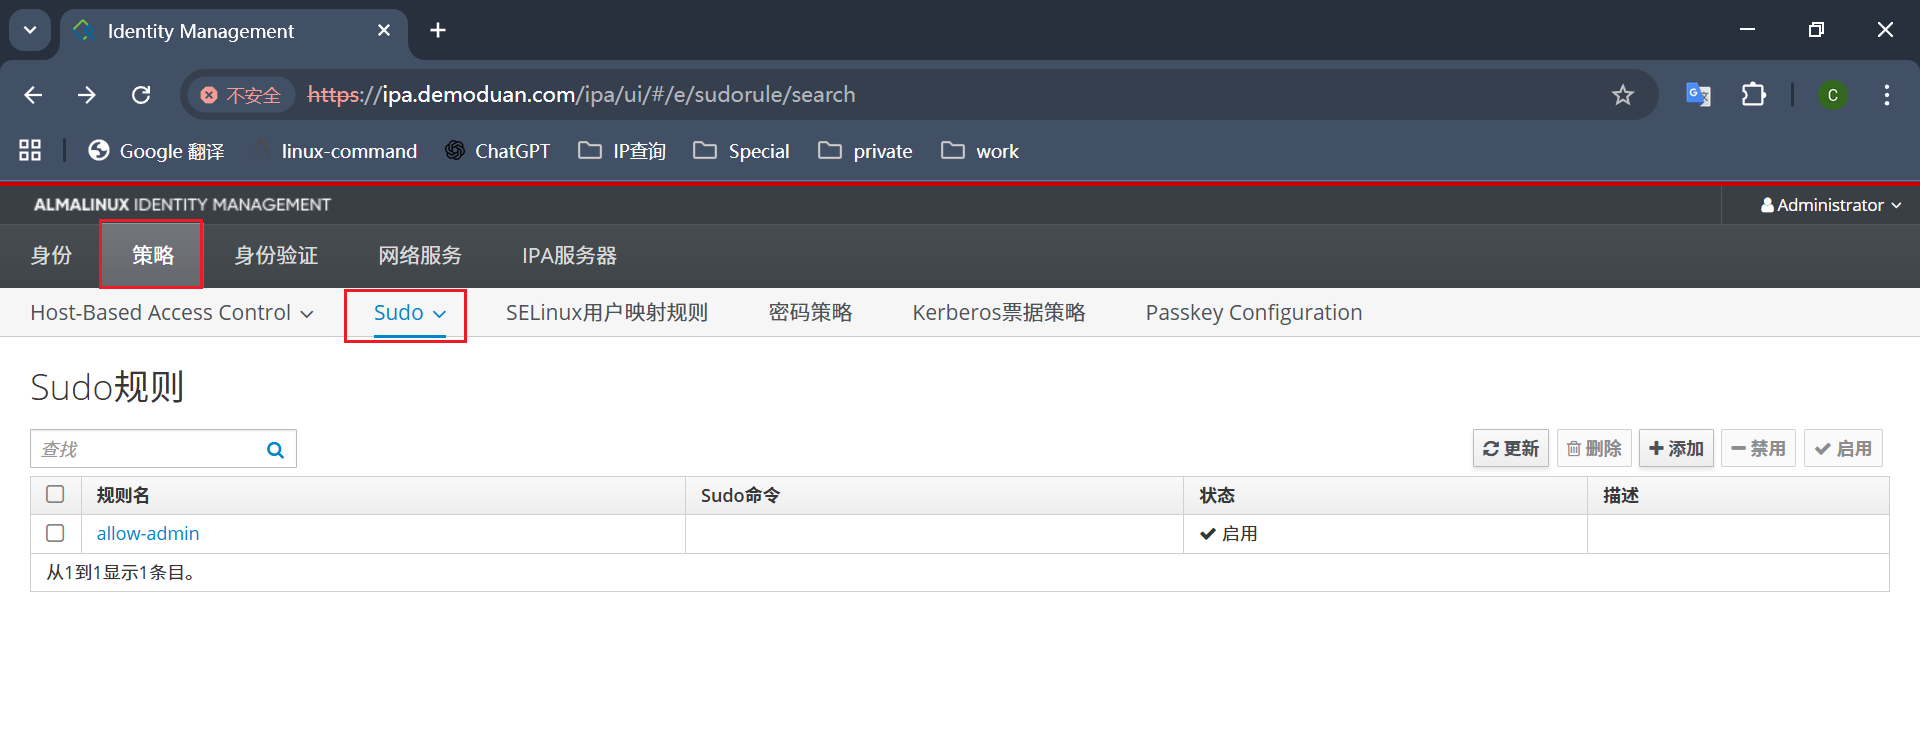
Task: Click the not-secure site warning badge
Action: (x=241, y=95)
